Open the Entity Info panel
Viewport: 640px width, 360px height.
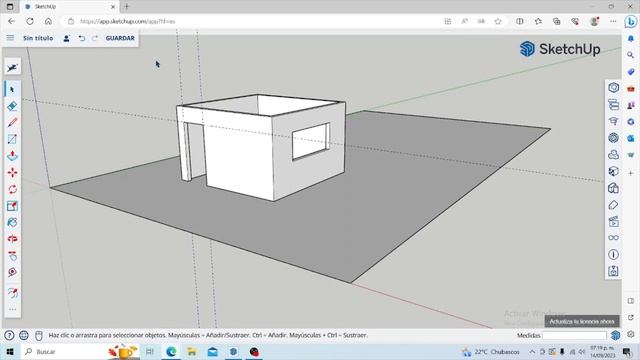(x=613, y=88)
